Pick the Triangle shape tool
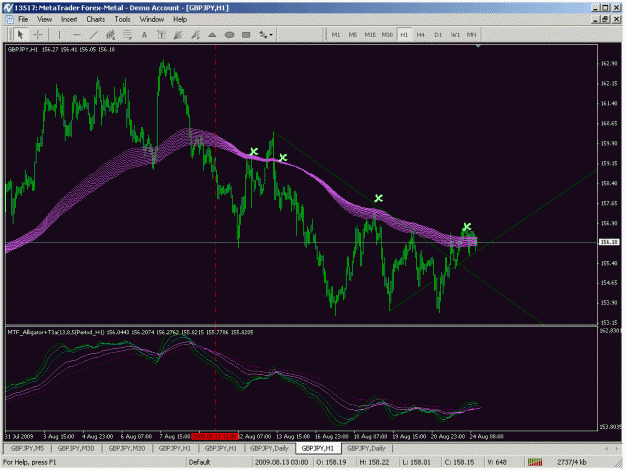Image resolution: width=625 pixels, height=470 pixels. coord(212,35)
